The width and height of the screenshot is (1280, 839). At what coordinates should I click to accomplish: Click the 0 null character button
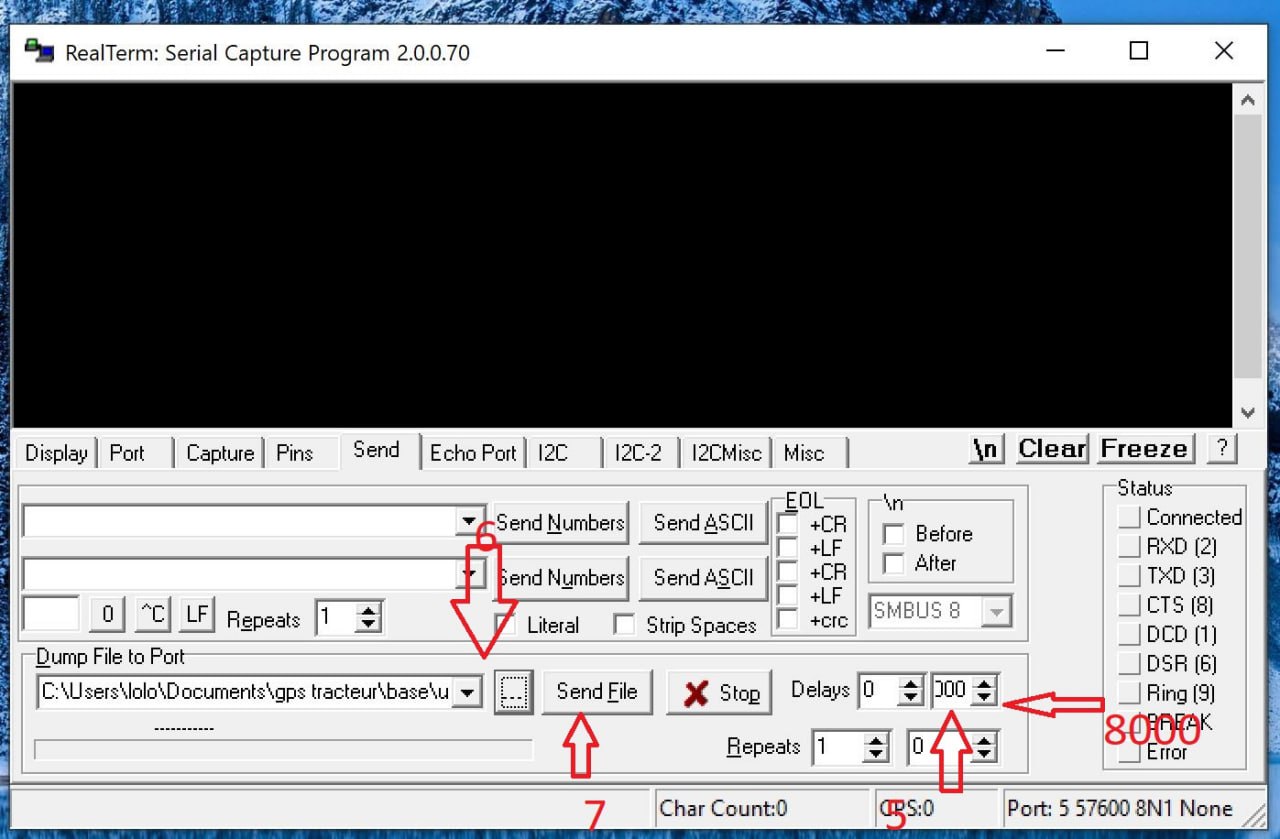[x=107, y=614]
